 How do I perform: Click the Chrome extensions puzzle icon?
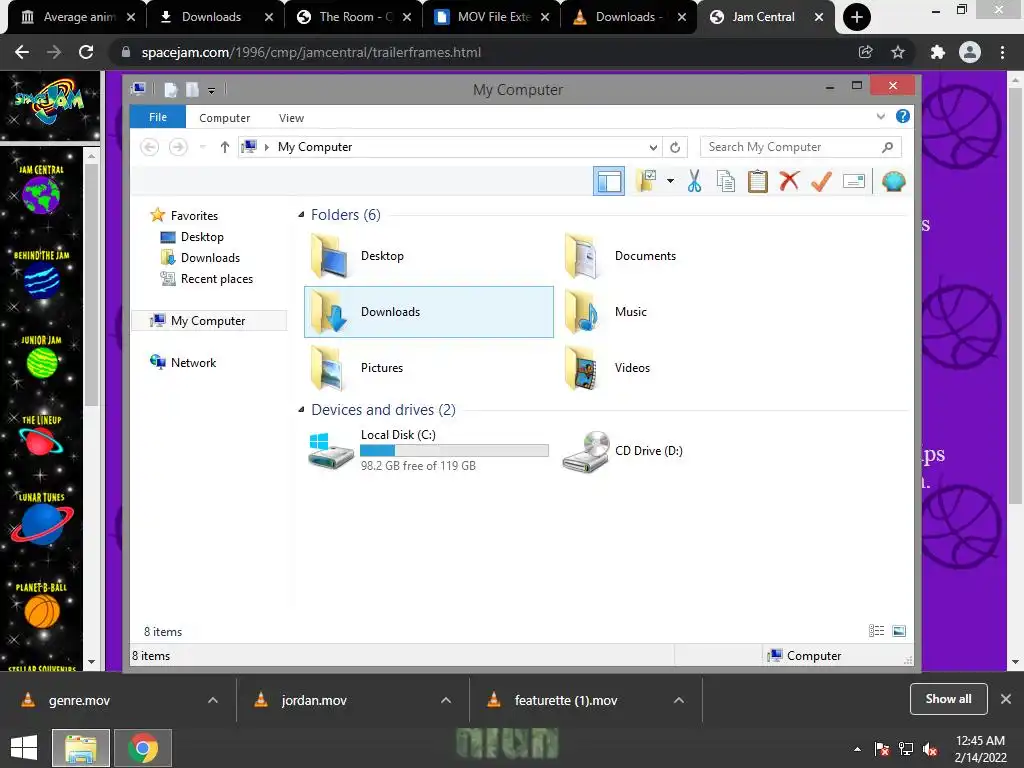pyautogui.click(x=938, y=52)
